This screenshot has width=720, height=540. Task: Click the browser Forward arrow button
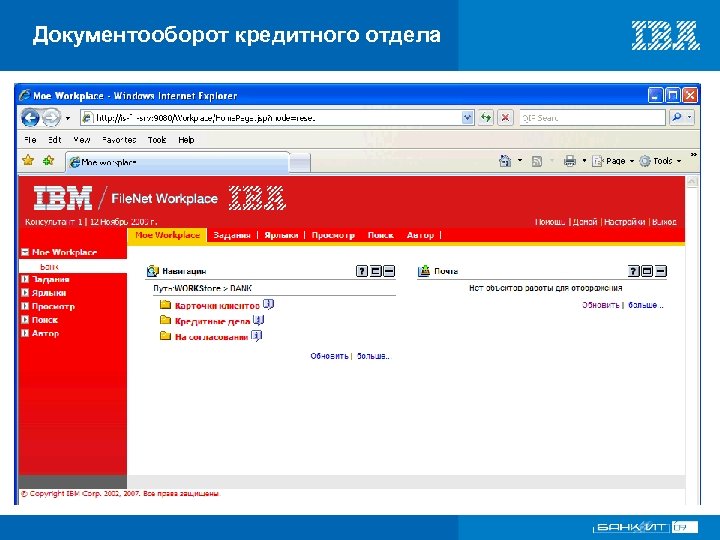(51, 118)
